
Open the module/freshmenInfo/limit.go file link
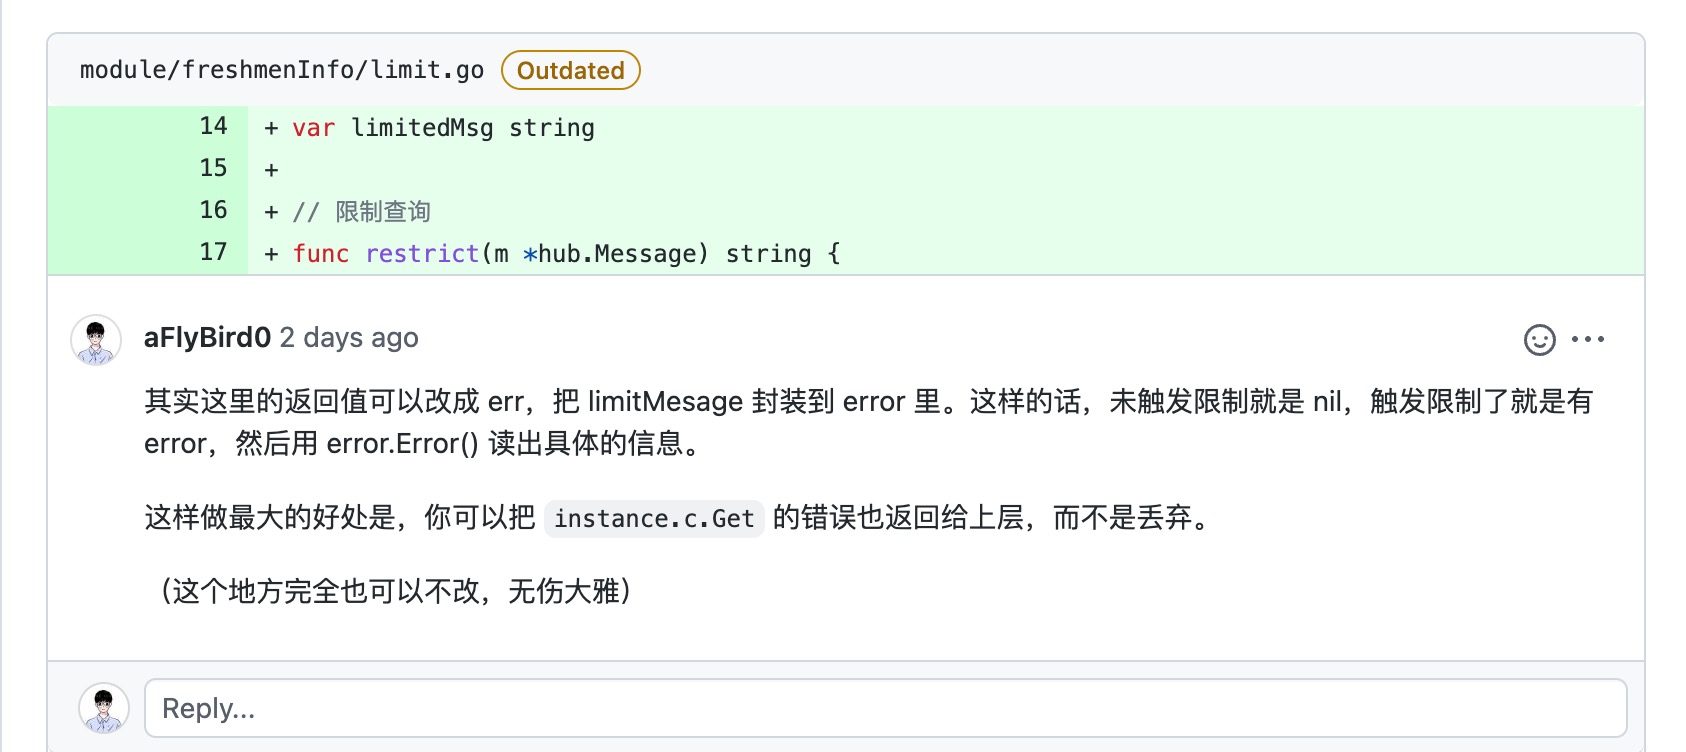click(283, 69)
